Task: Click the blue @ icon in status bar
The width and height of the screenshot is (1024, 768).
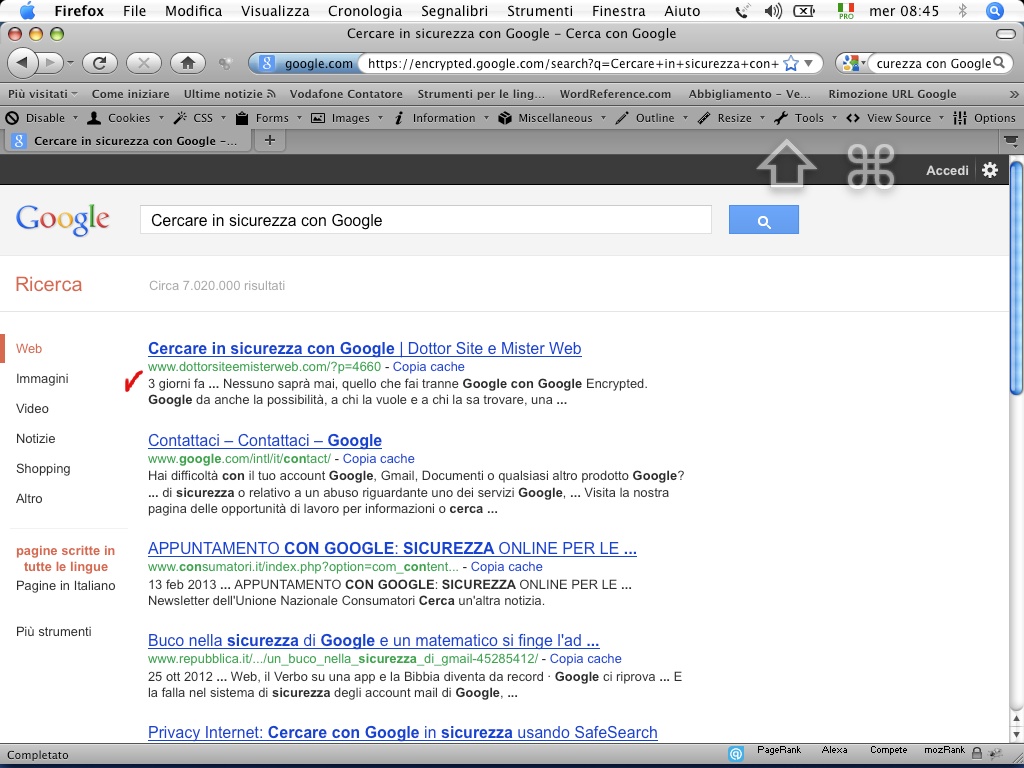Action: (736, 754)
